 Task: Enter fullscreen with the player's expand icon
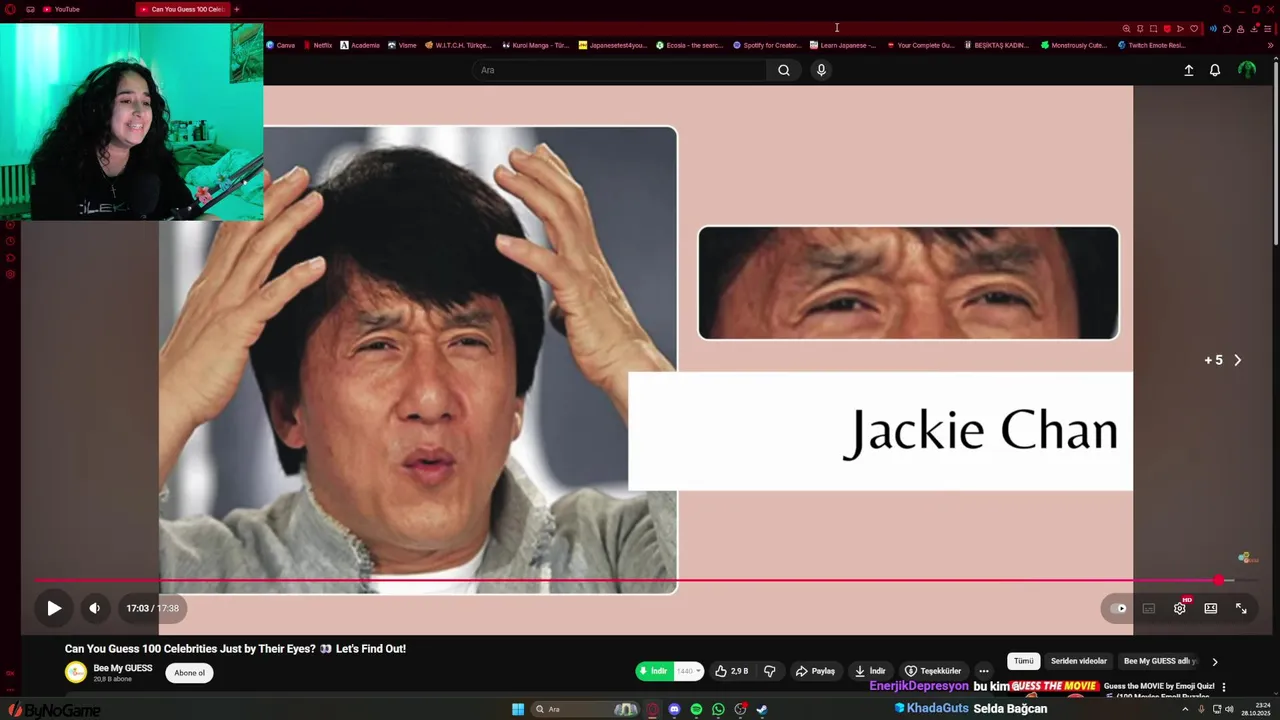tap(1241, 608)
